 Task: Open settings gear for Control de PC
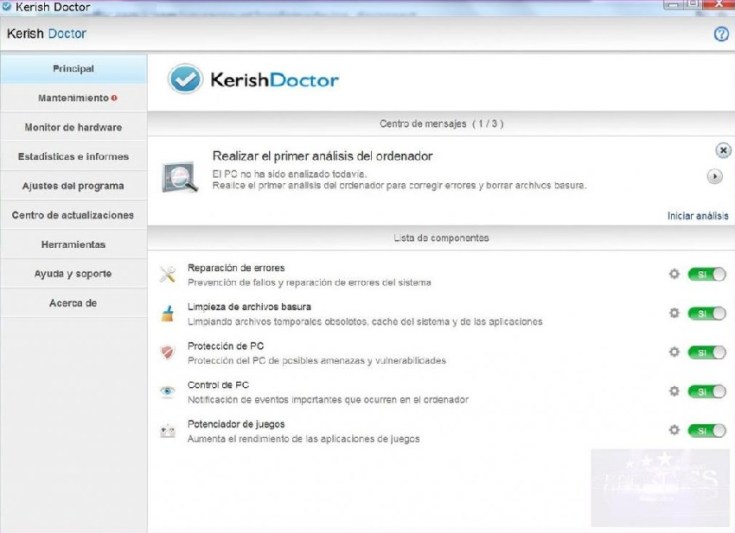pyautogui.click(x=674, y=391)
